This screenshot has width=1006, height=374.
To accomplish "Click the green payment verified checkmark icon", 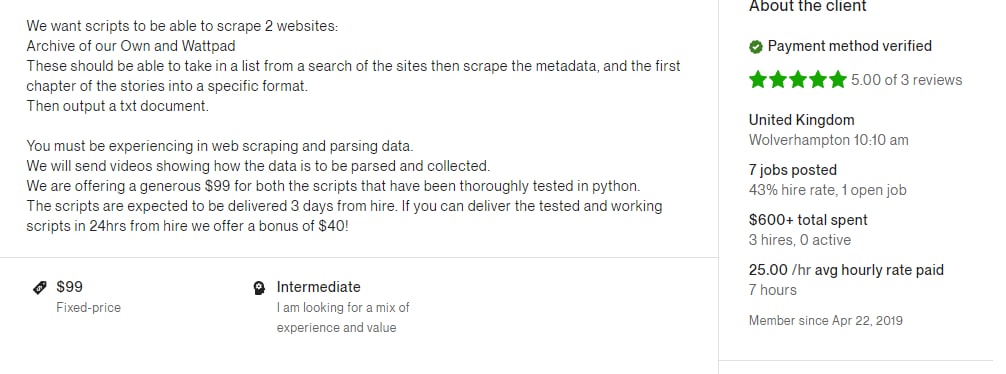I will [x=756, y=46].
